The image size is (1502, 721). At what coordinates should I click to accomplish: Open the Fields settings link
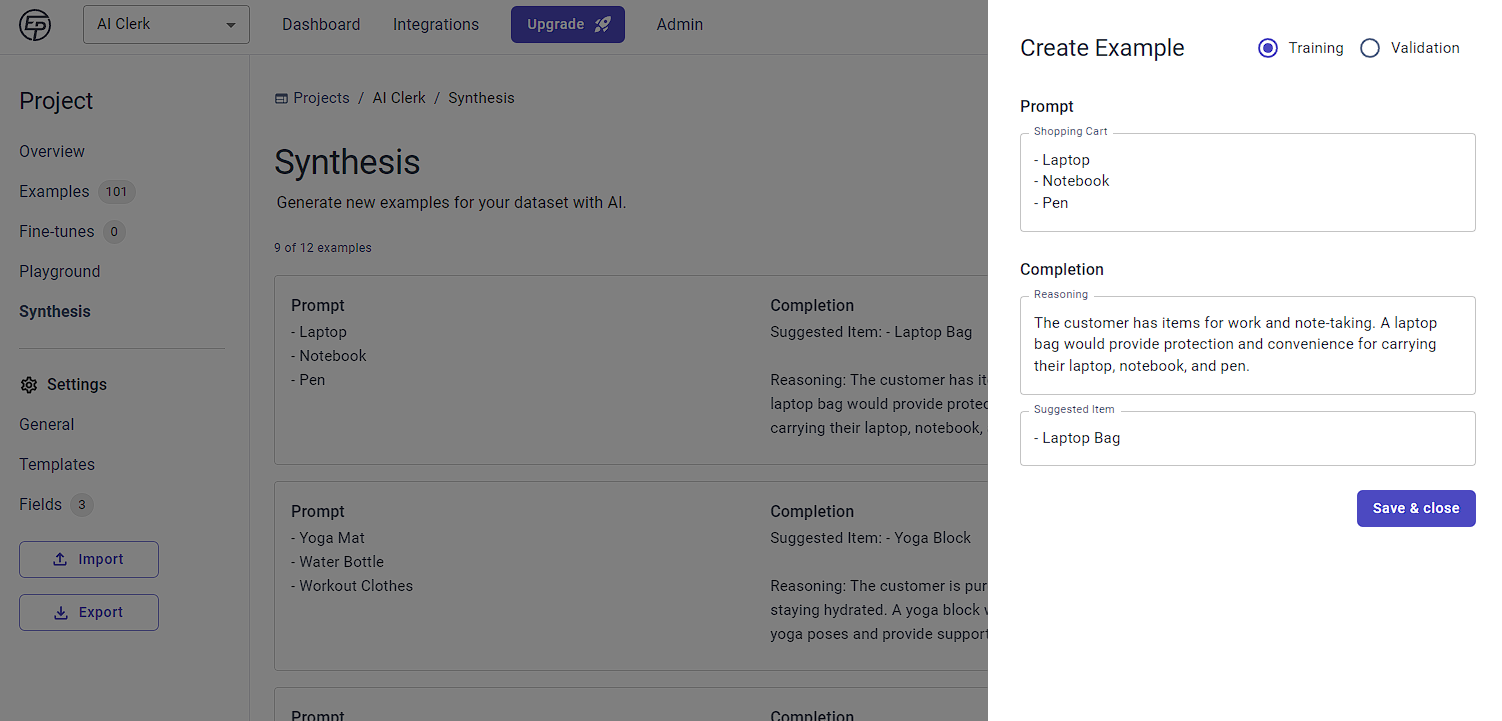41,505
